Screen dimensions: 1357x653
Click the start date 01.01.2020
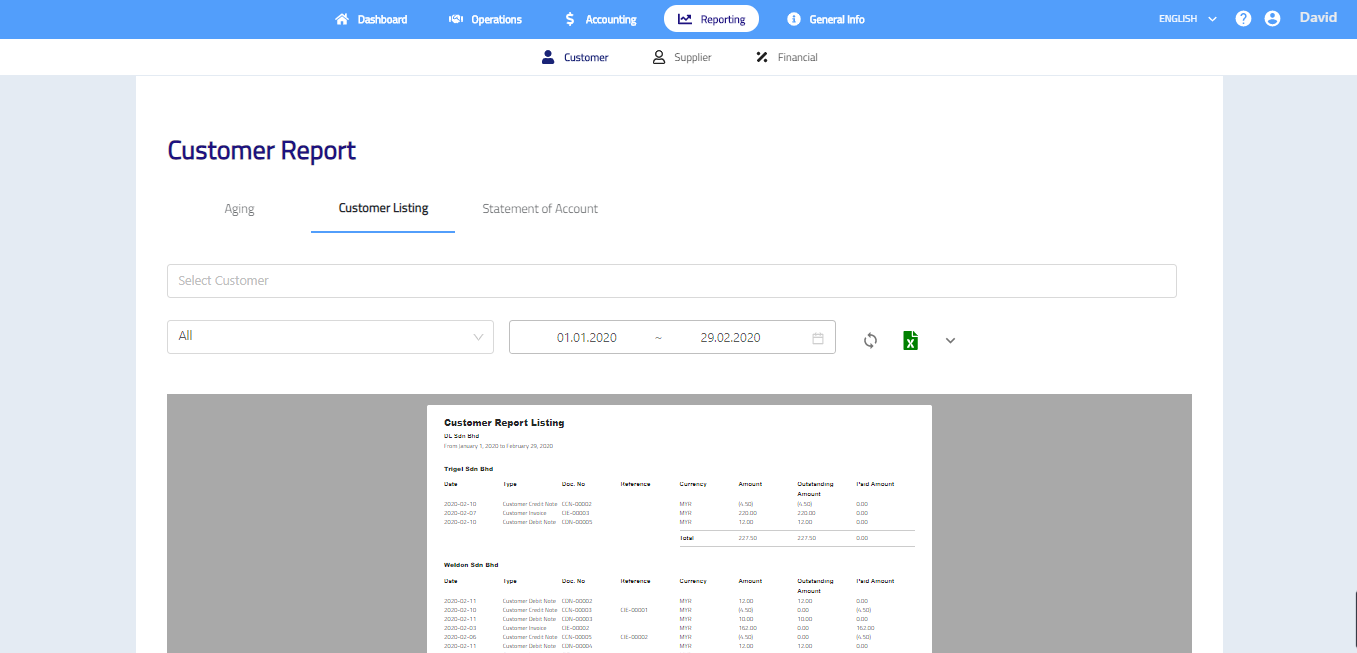587,338
